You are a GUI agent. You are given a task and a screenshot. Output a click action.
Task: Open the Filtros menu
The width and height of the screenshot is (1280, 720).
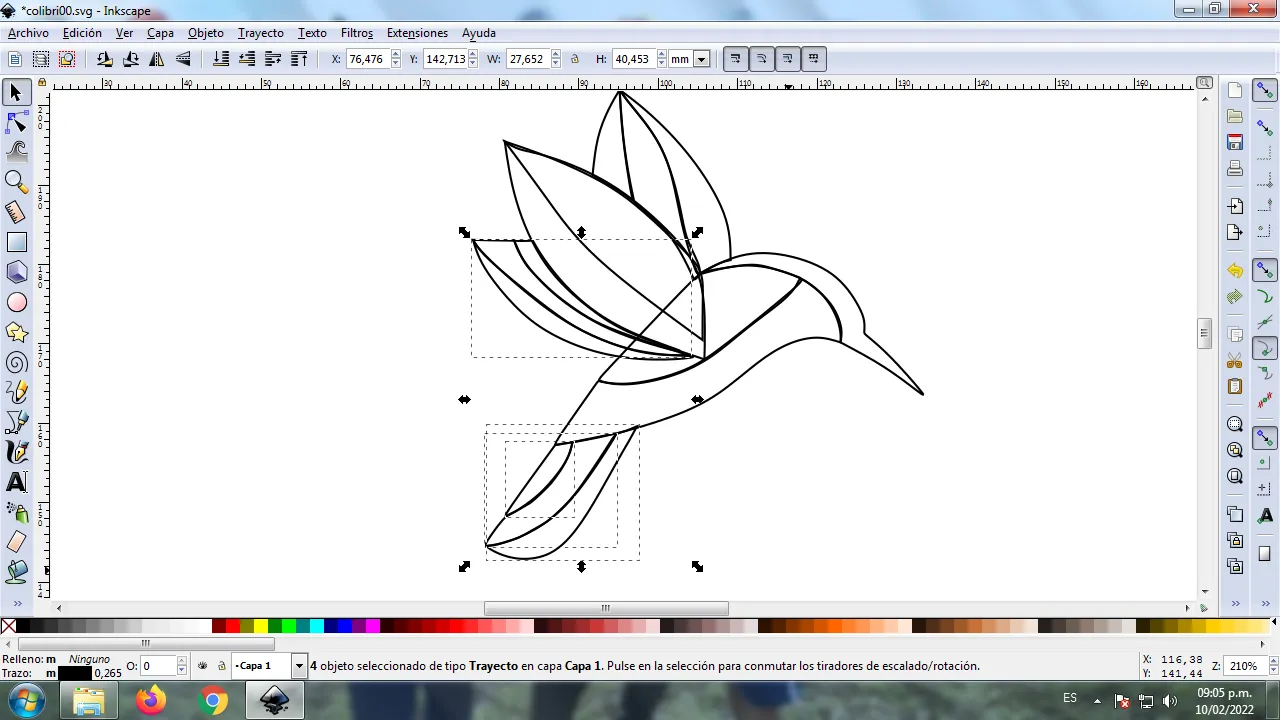[x=357, y=33]
